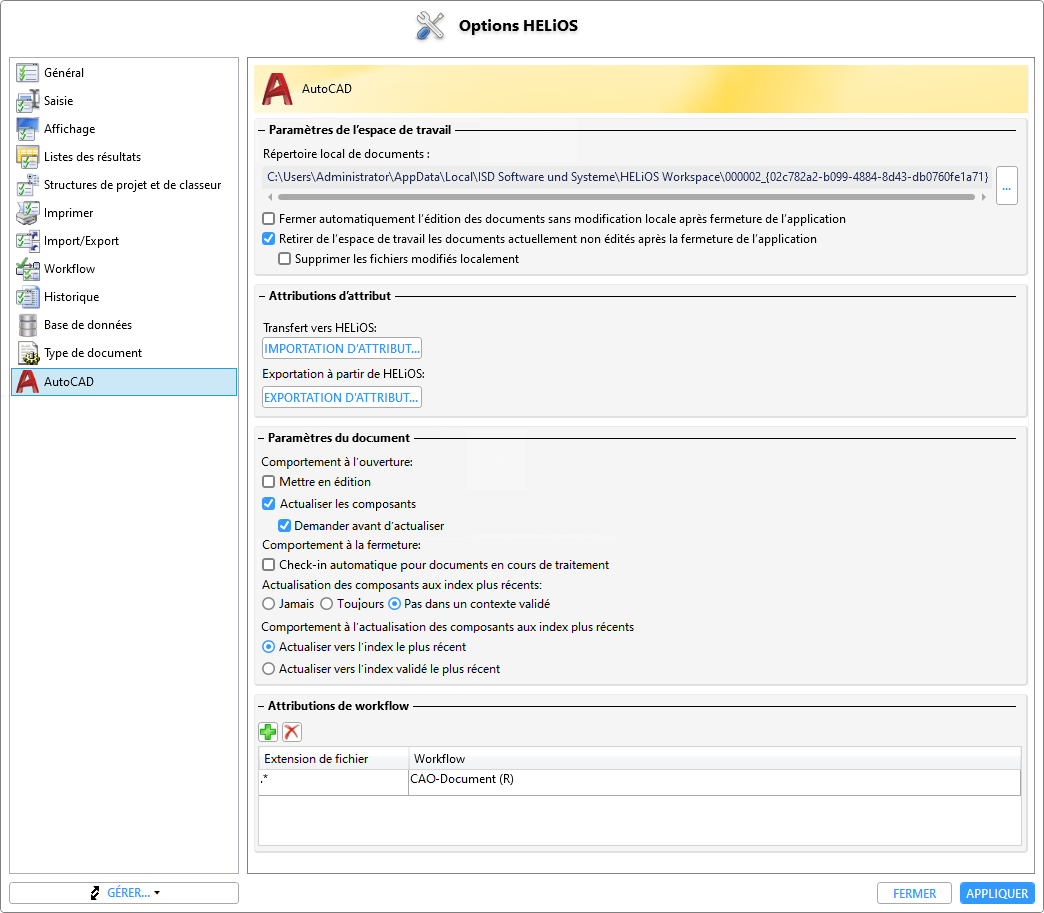Image resolution: width=1044 pixels, height=913 pixels.
Task: Click the large AutoCAD header logo
Action: [x=277, y=89]
